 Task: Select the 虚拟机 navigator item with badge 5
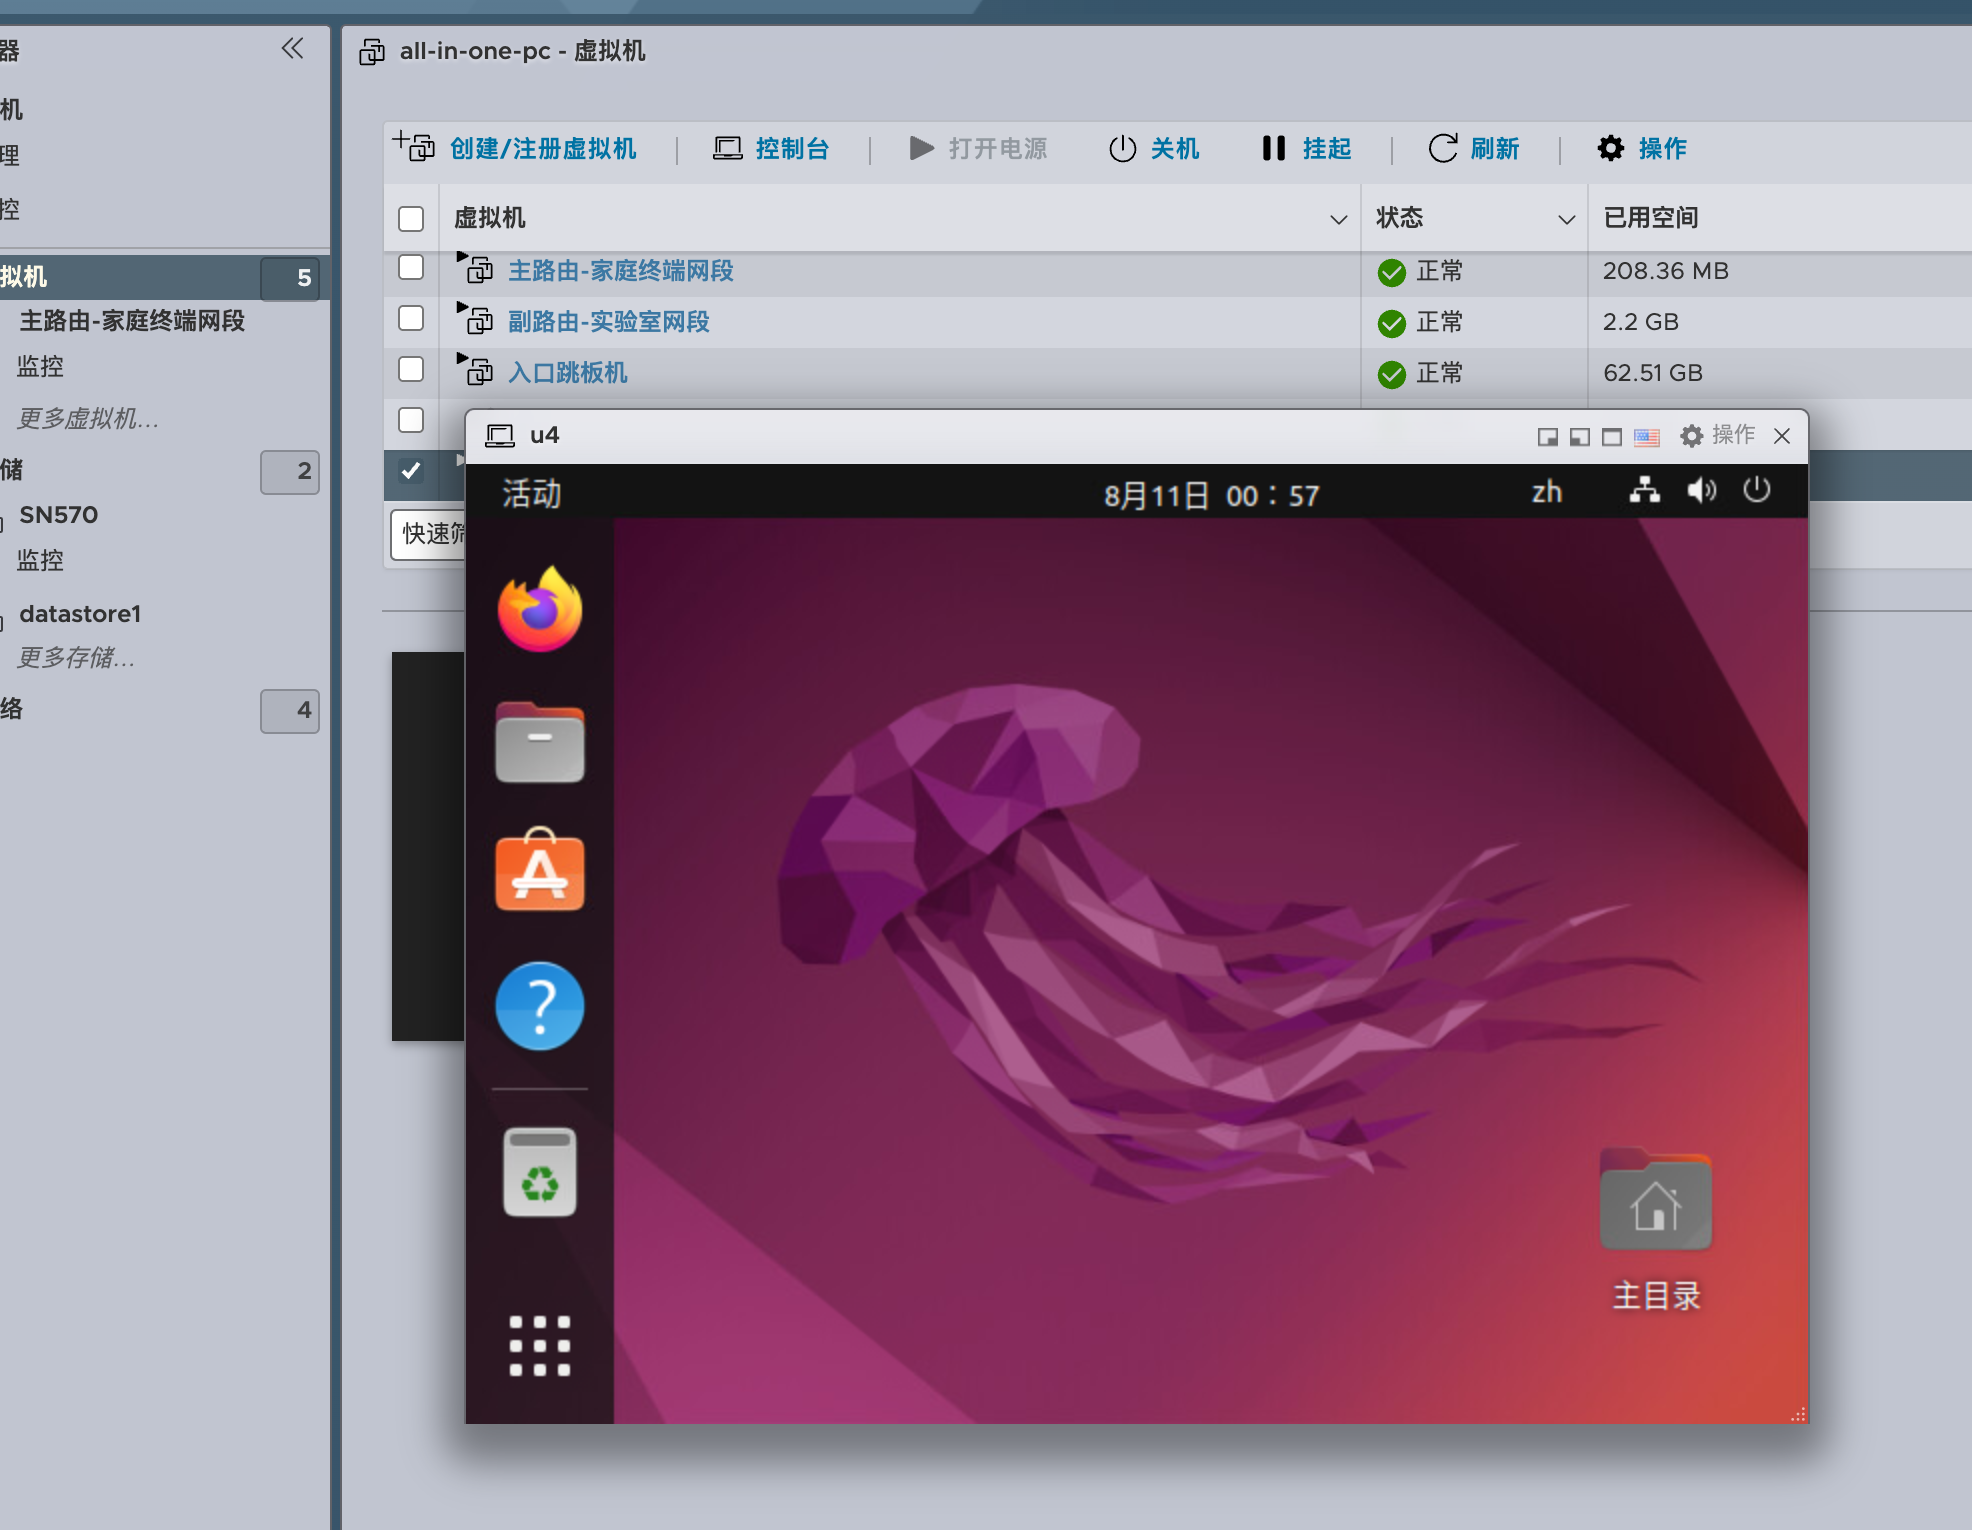165,277
